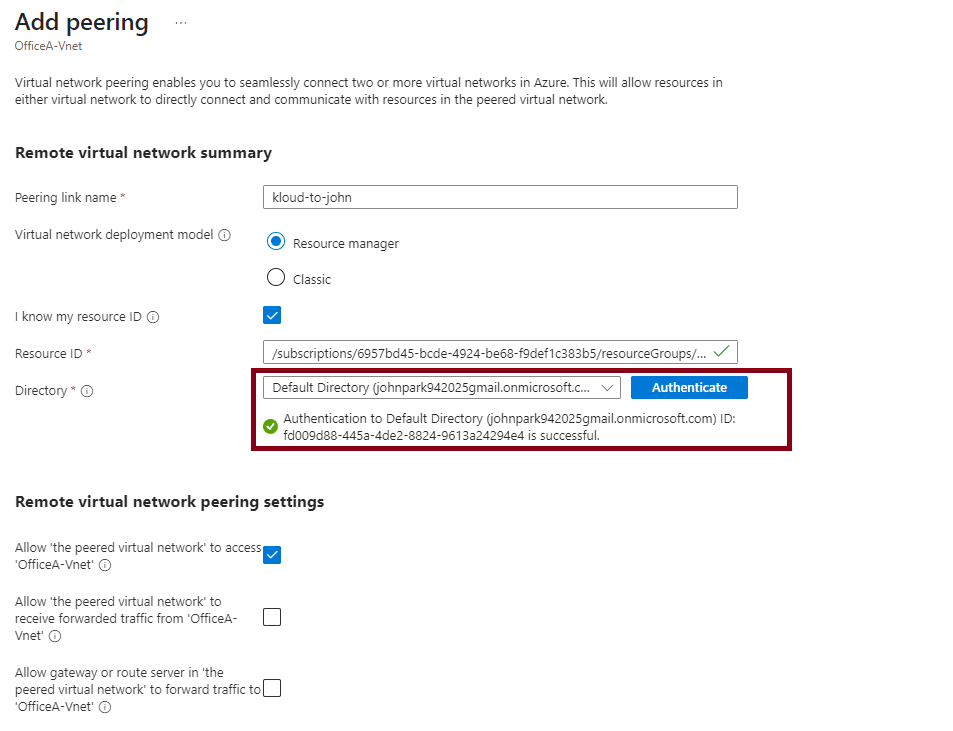Click into the Resource ID input field
The height and width of the screenshot is (731, 953).
[488, 352]
